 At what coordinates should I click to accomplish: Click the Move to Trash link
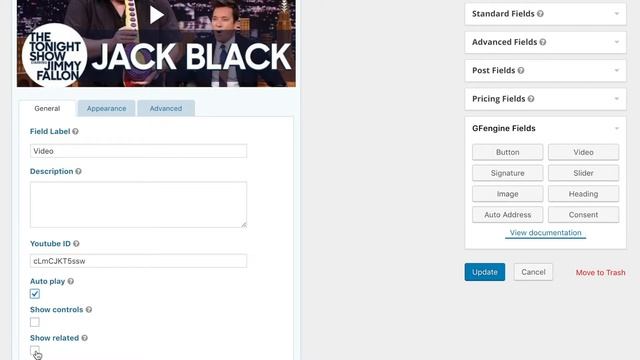tap(600, 273)
